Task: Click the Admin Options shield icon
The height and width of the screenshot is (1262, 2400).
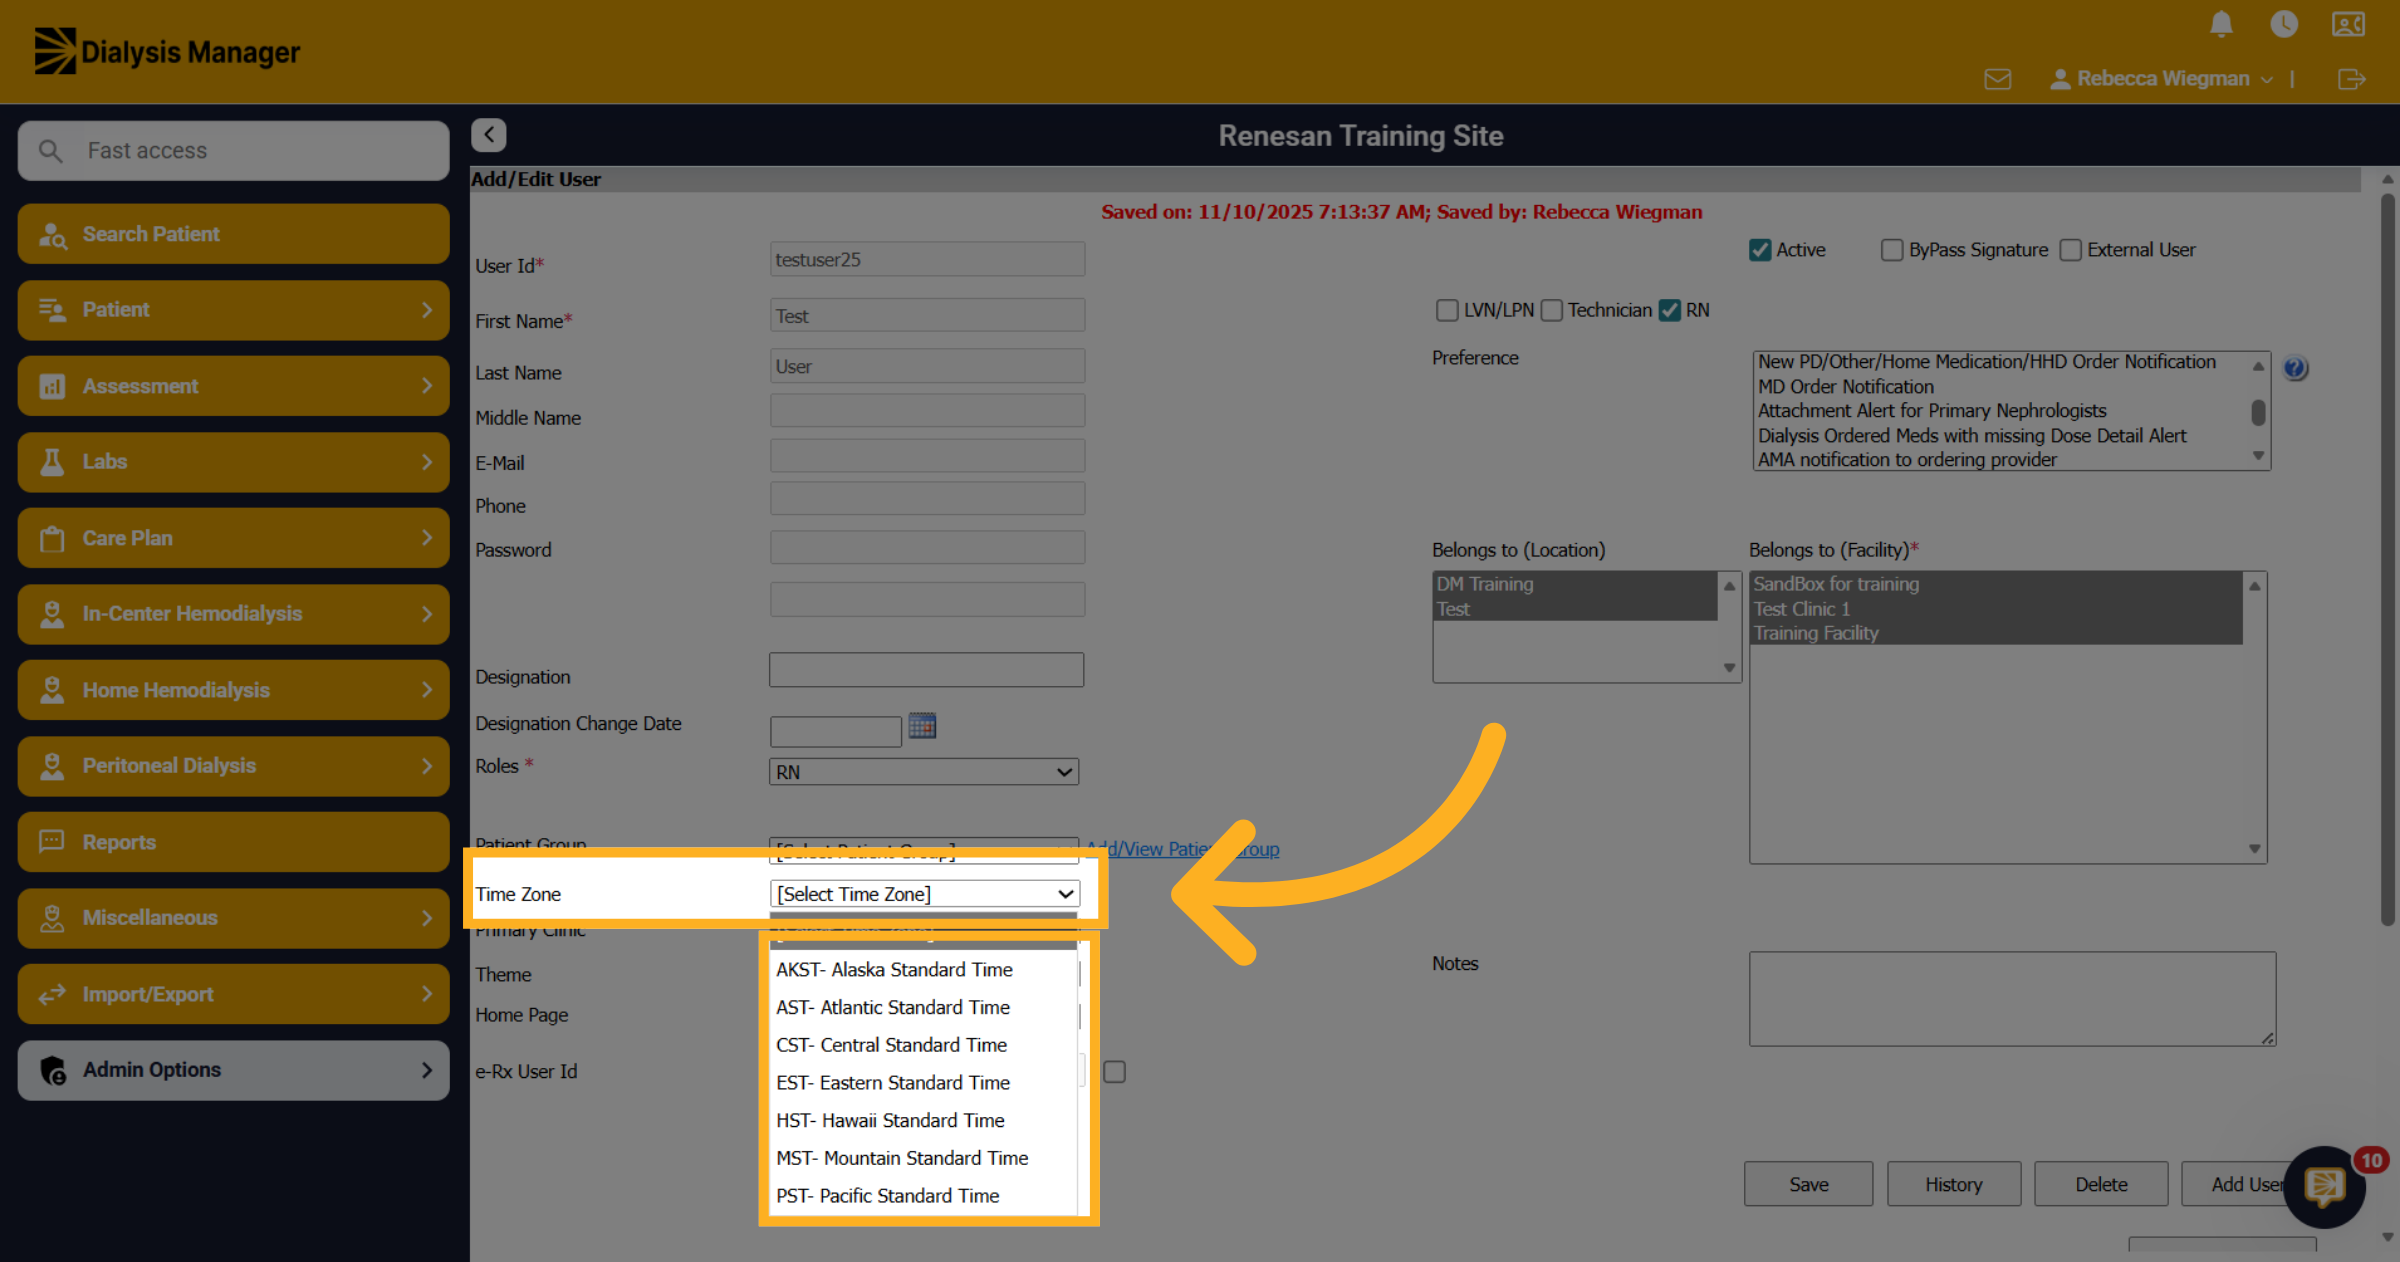Action: [x=53, y=1070]
